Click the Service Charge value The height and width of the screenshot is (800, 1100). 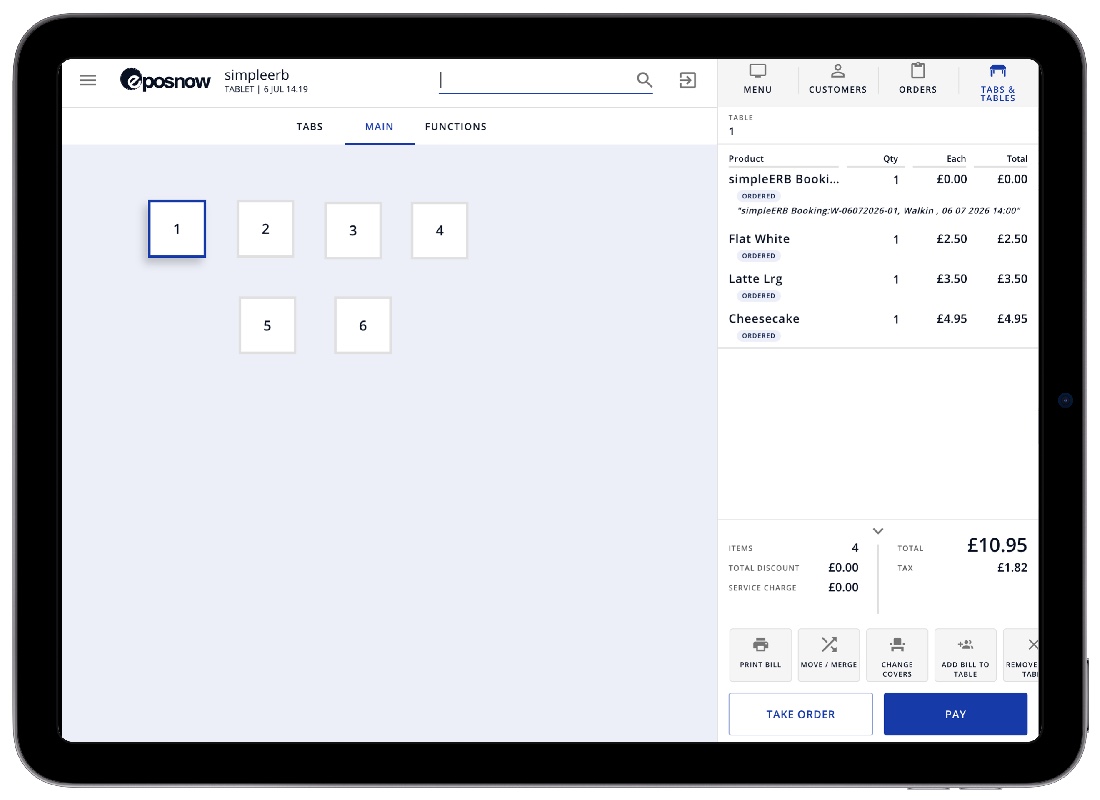tap(843, 587)
